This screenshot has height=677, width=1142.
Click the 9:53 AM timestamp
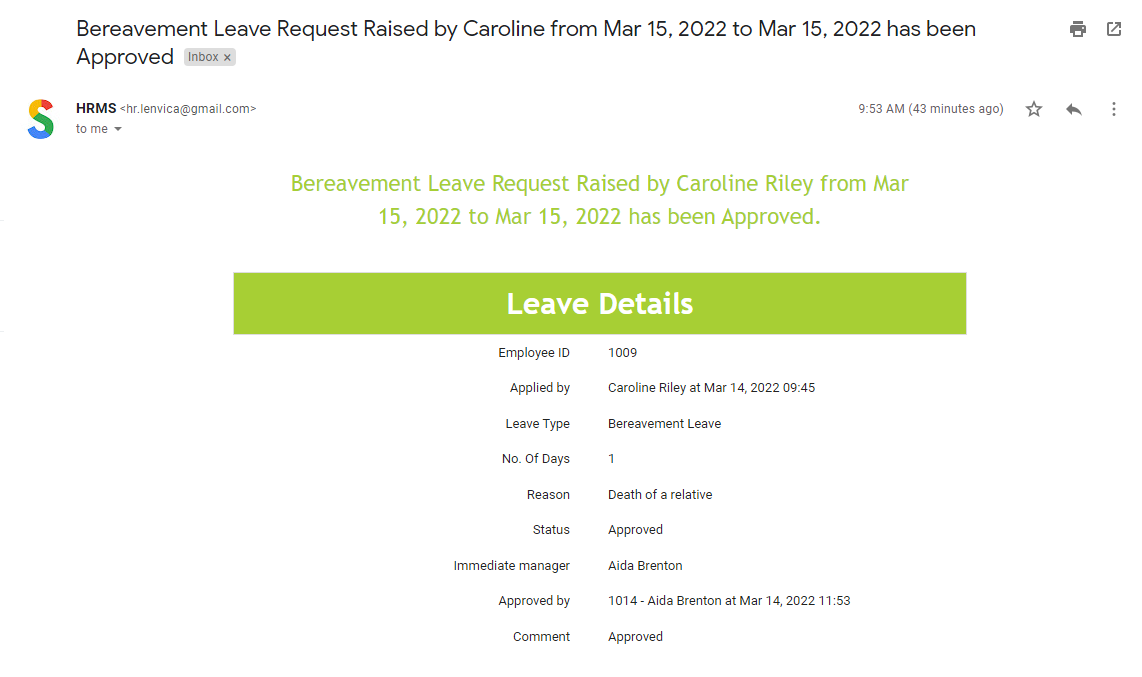[x=930, y=108]
